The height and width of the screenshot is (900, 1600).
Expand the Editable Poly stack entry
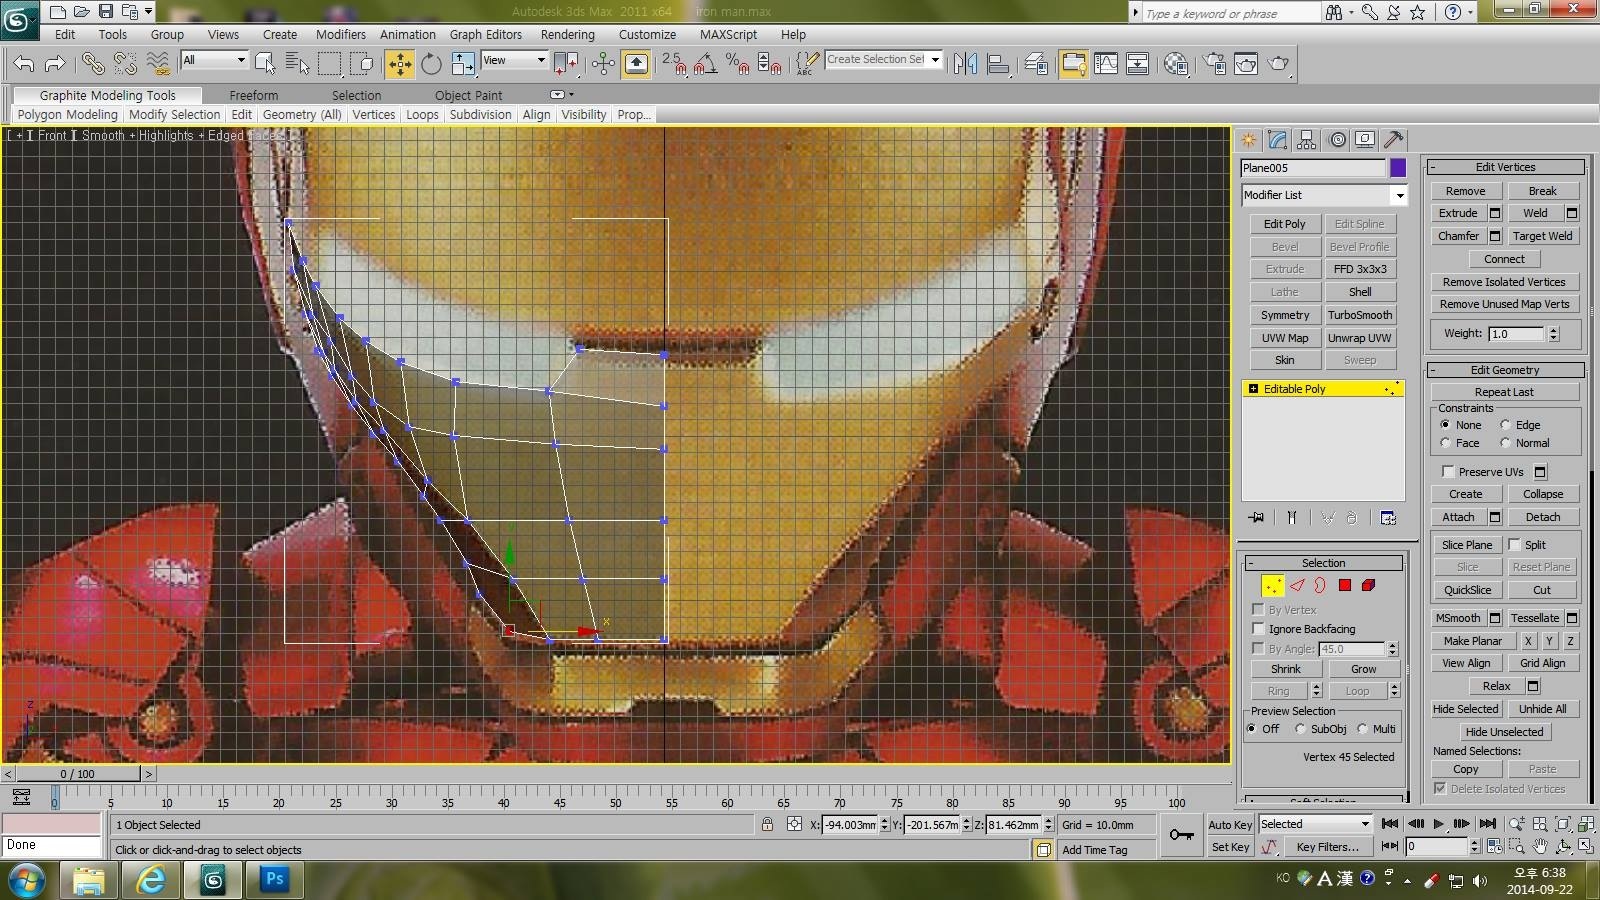(1253, 389)
